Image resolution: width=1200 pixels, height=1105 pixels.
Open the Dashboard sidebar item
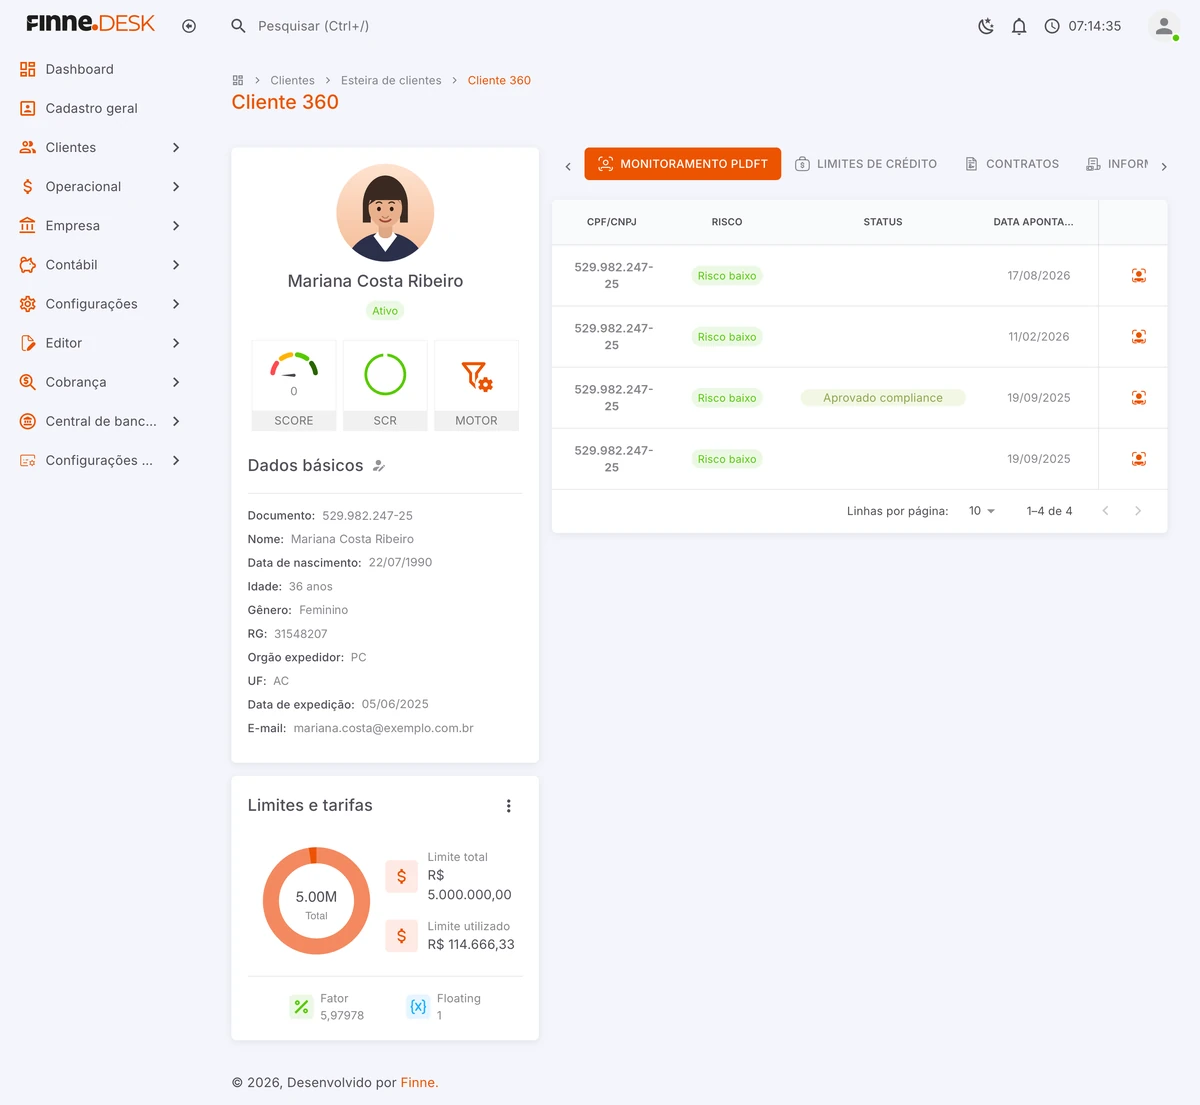click(x=100, y=69)
